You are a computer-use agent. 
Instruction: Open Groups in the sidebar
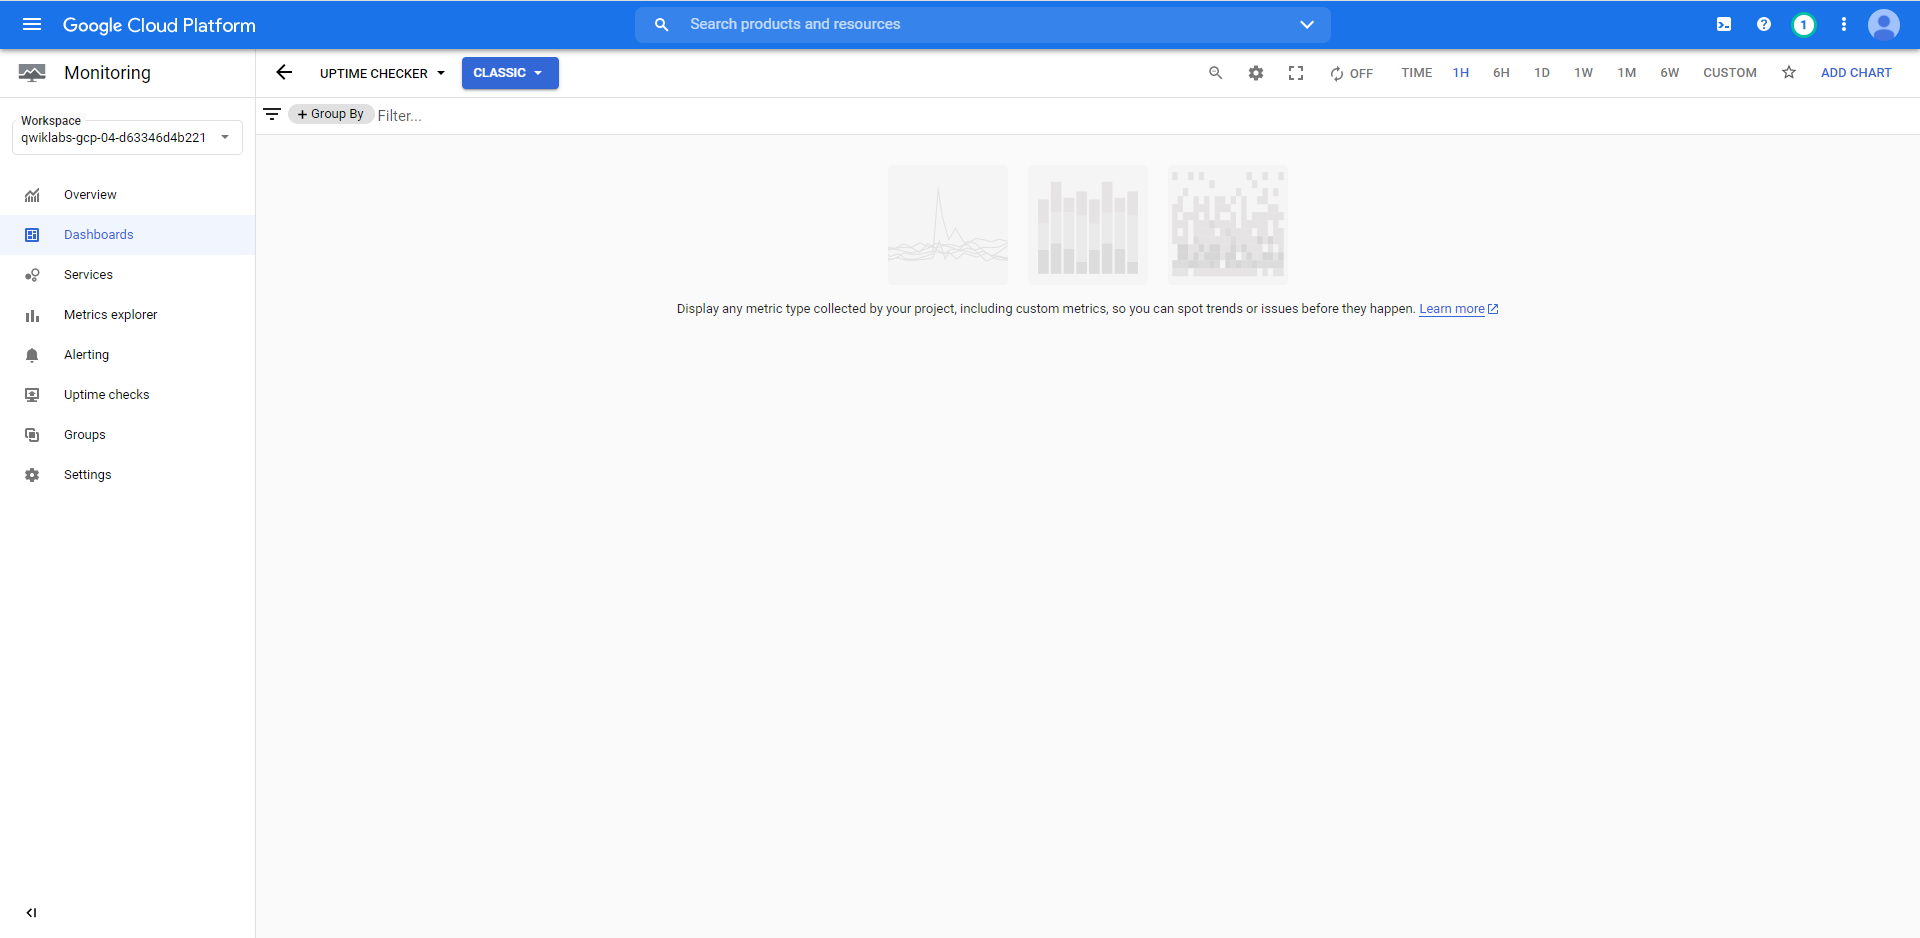click(127, 435)
